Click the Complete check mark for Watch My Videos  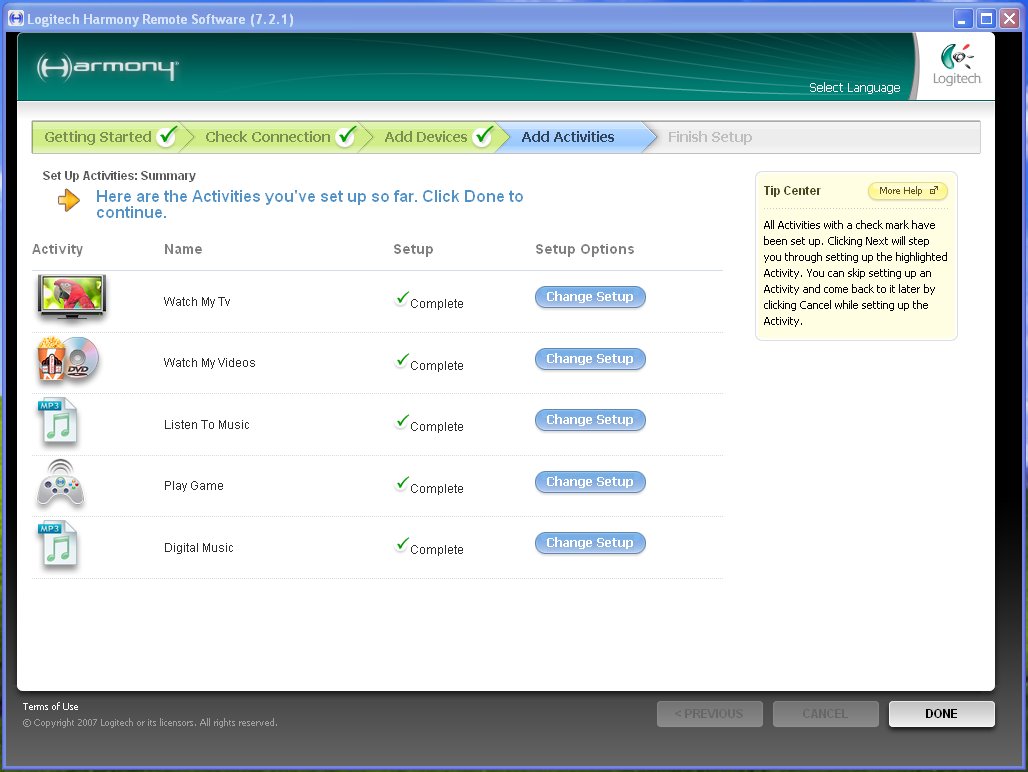403,360
